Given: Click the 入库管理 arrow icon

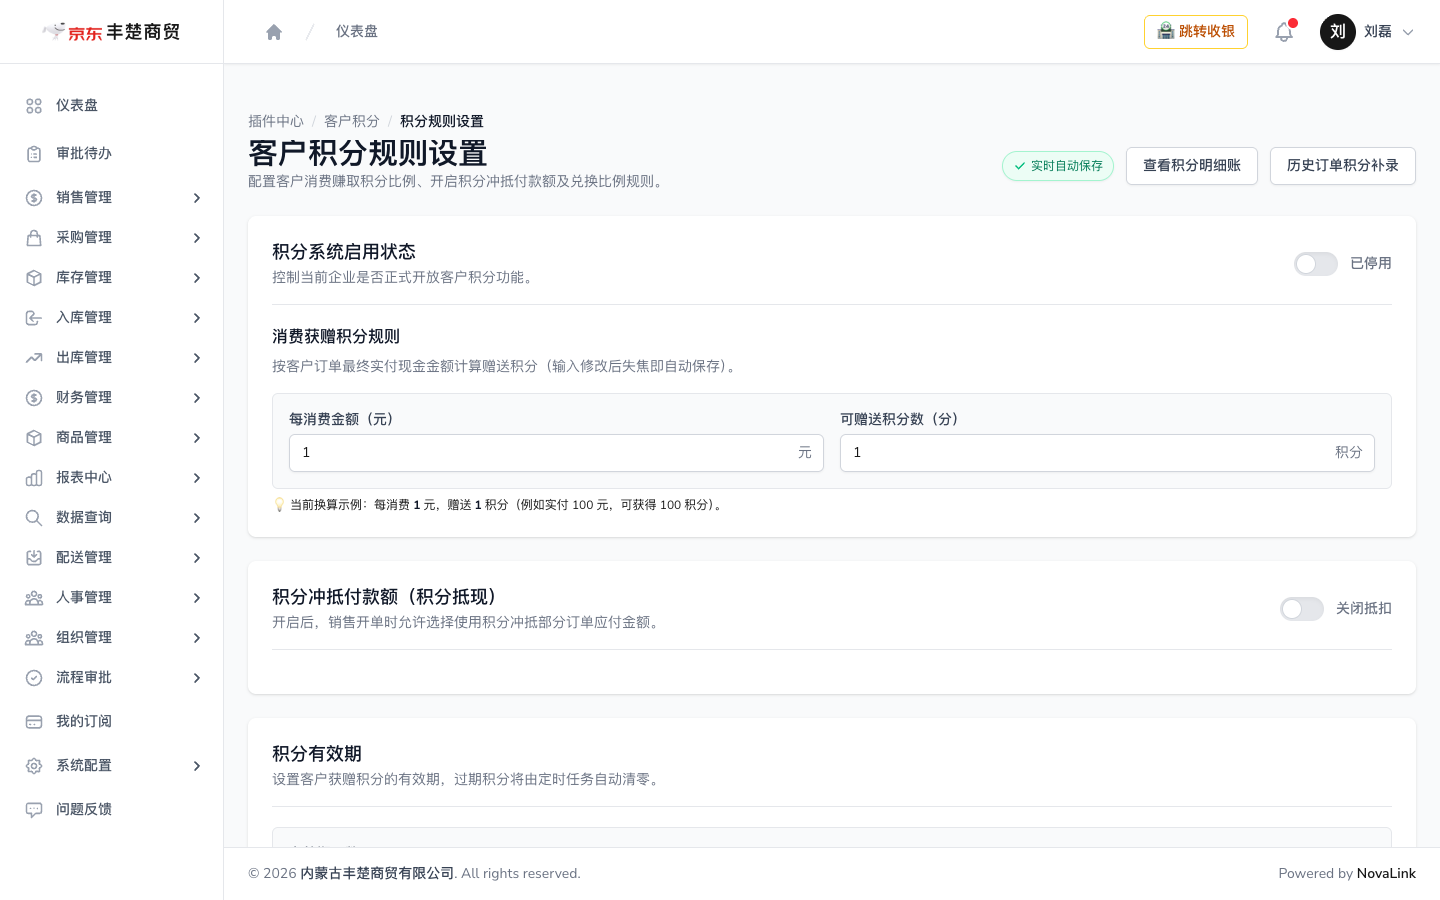Looking at the screenshot, I should (x=34, y=318).
